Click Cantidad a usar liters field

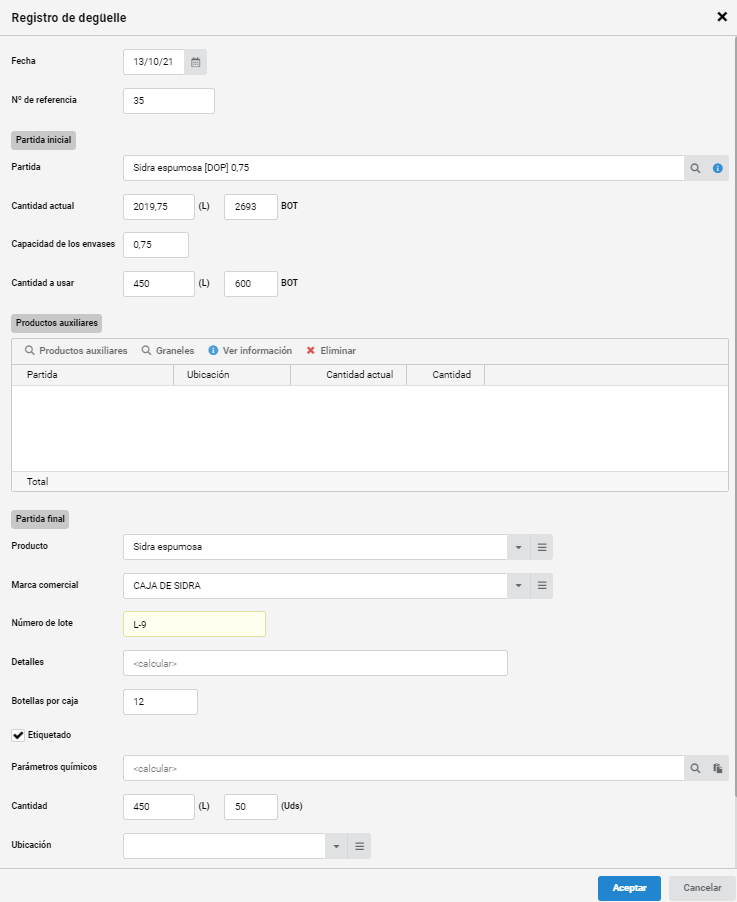pos(159,284)
